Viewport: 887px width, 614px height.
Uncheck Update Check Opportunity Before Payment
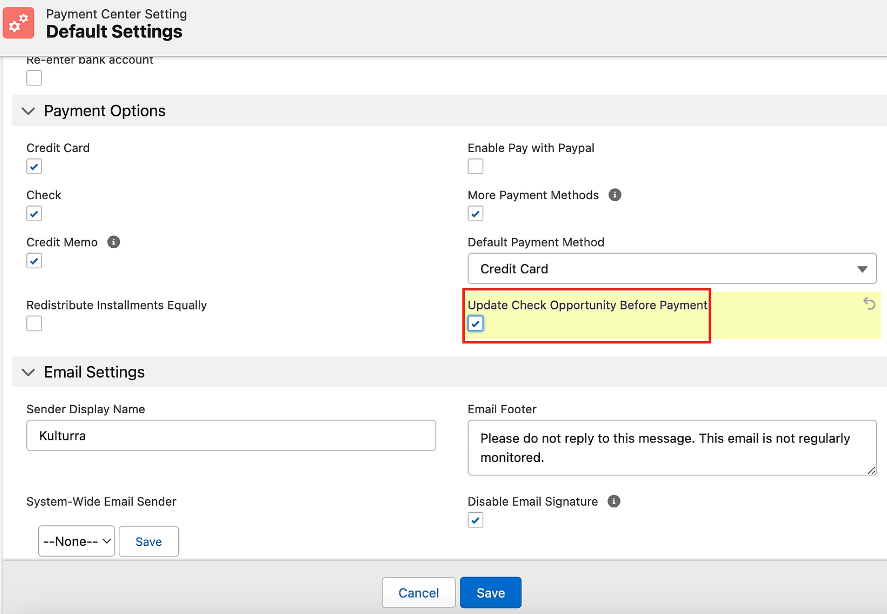coord(476,324)
